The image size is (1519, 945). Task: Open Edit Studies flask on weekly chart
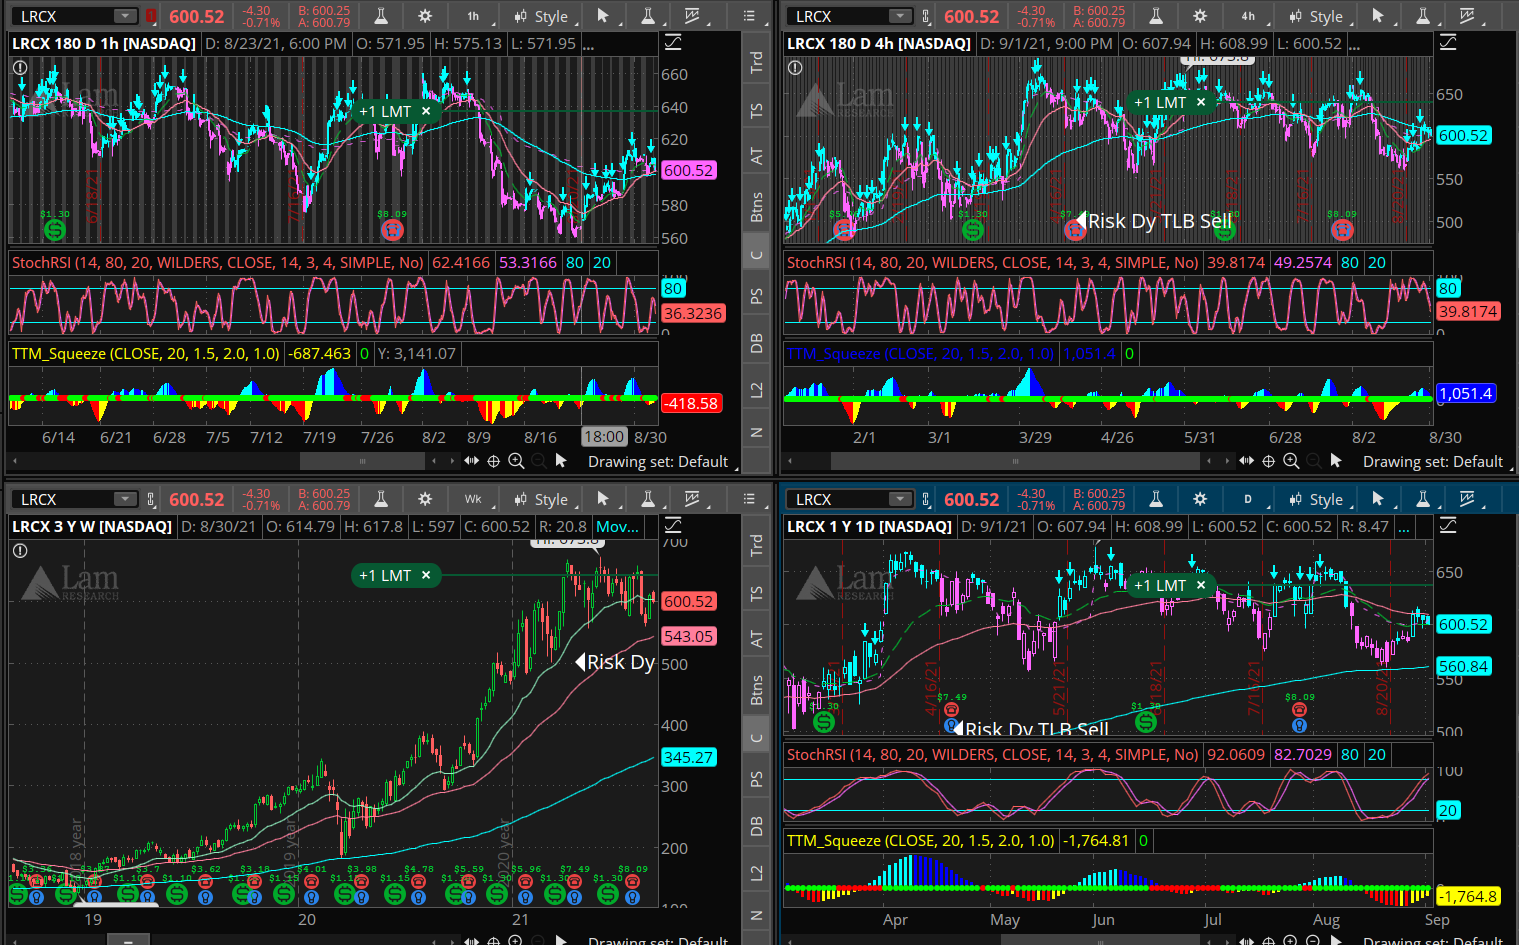(x=381, y=499)
